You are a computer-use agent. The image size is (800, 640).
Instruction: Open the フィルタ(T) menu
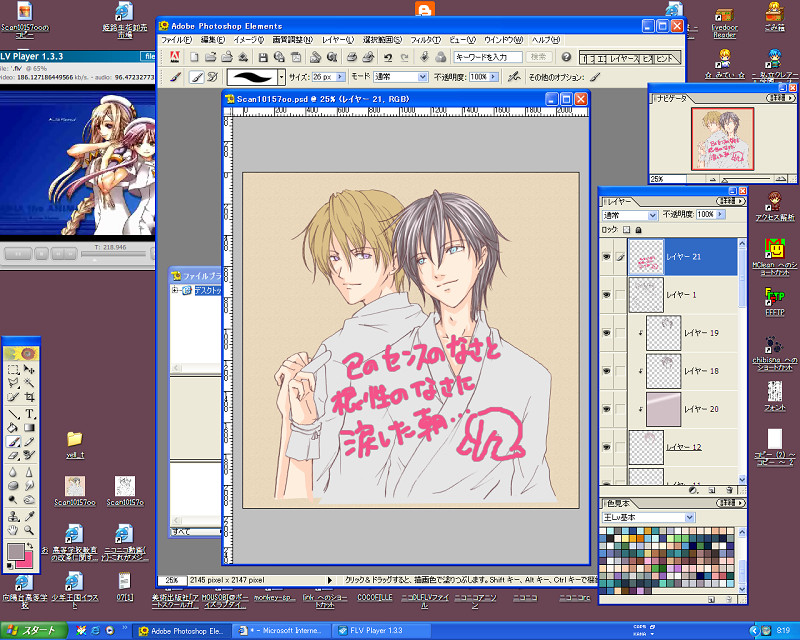click(426, 40)
